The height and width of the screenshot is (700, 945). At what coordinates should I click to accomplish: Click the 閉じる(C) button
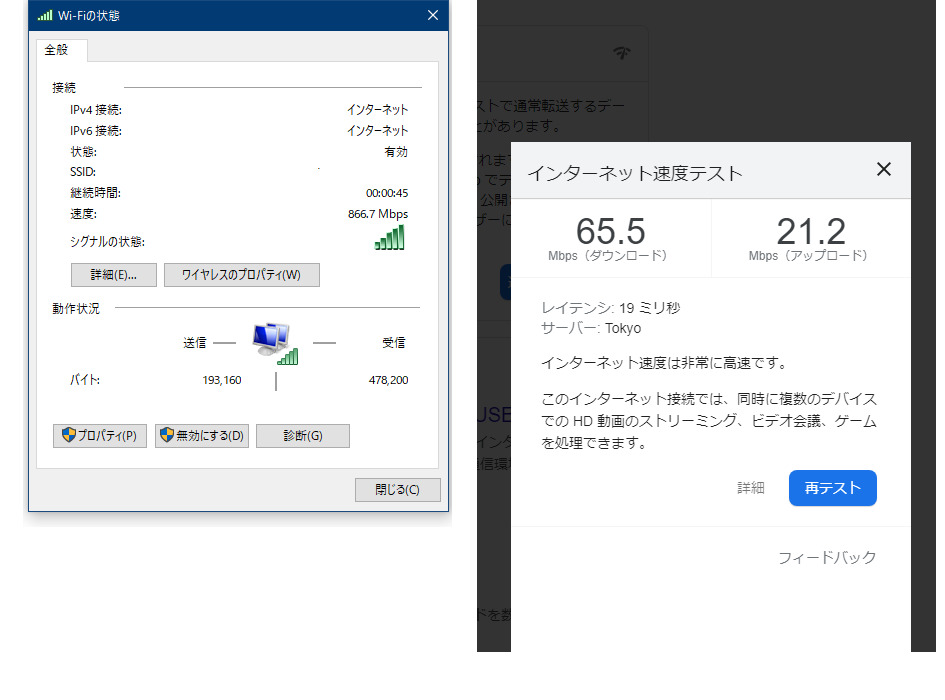pyautogui.click(x=398, y=490)
